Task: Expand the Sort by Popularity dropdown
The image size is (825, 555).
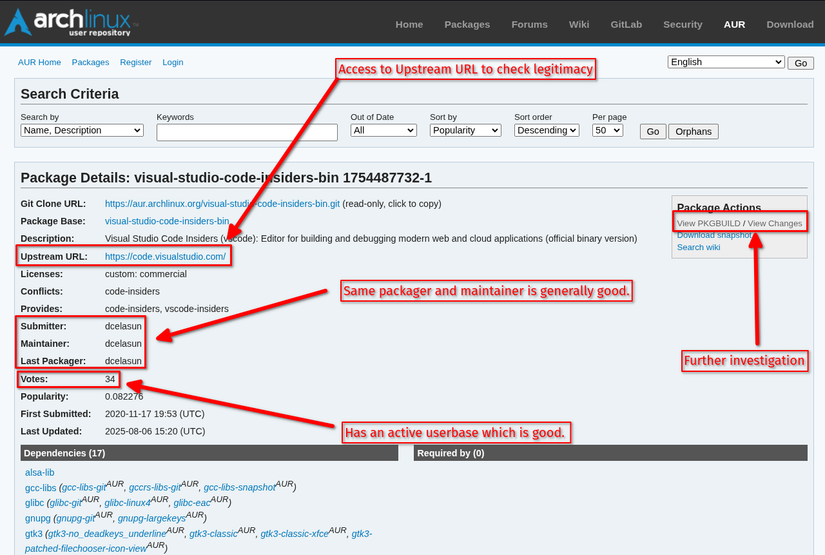Action: click(x=465, y=130)
